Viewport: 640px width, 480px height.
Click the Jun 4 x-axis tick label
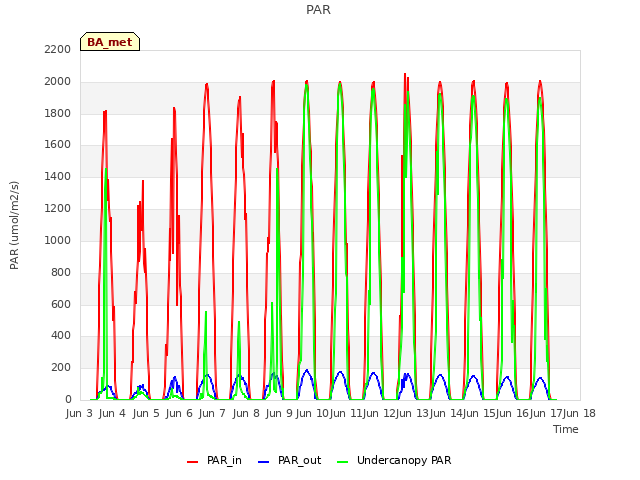point(112,413)
